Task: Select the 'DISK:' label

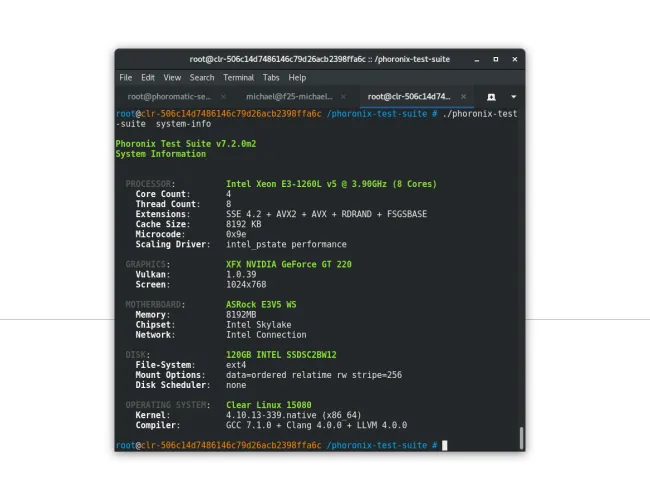Action: pyautogui.click(x=138, y=355)
